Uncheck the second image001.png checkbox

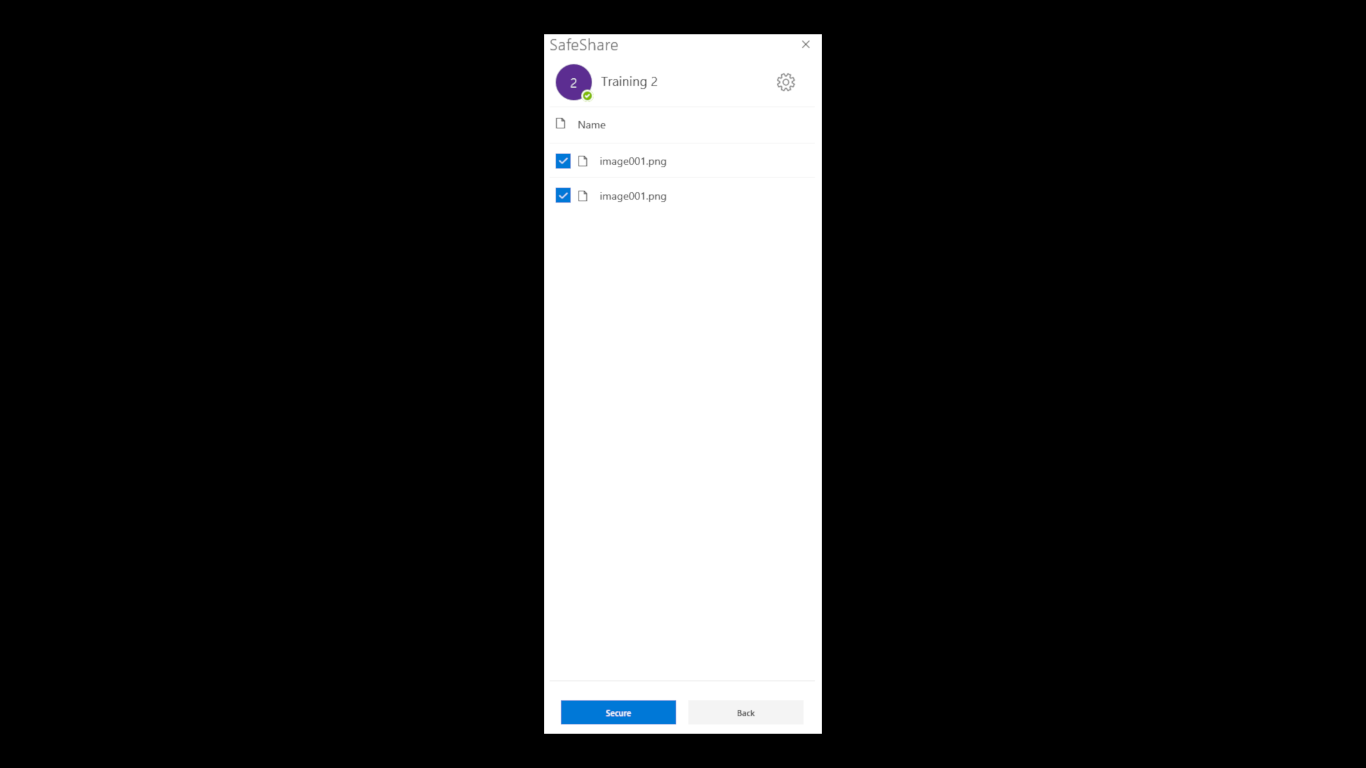pyautogui.click(x=563, y=196)
